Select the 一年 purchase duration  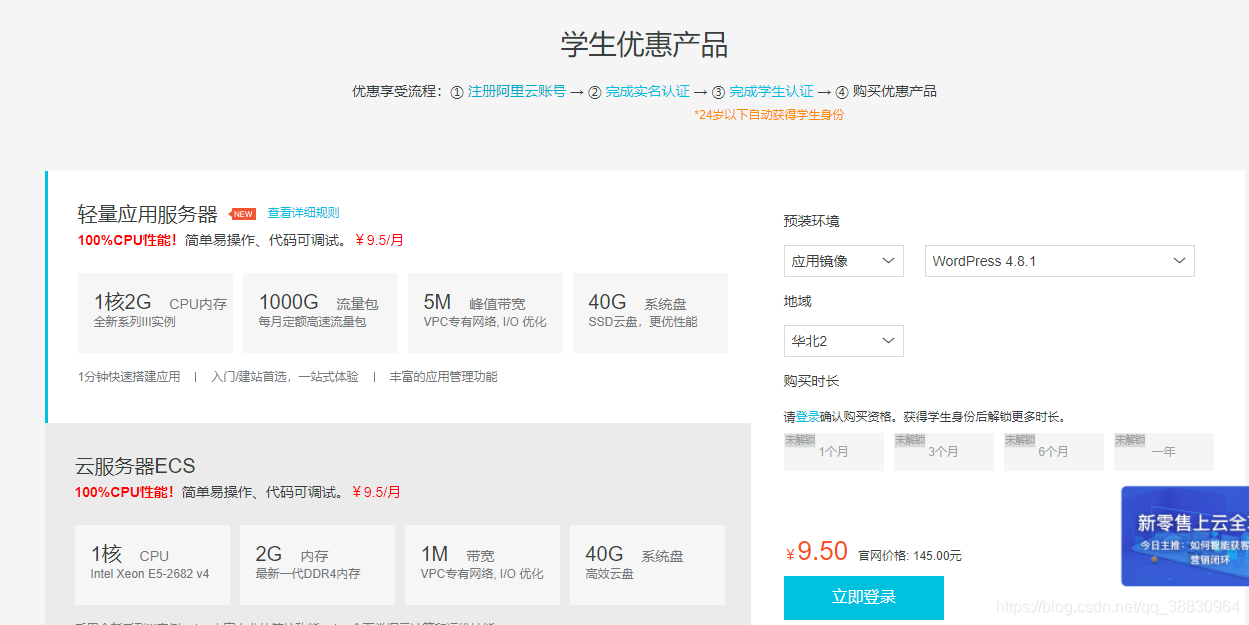(1164, 452)
